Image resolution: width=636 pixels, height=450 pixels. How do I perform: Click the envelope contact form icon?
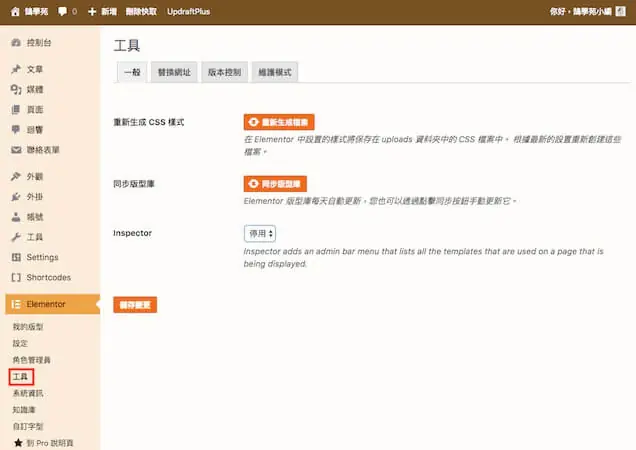pyautogui.click(x=16, y=150)
